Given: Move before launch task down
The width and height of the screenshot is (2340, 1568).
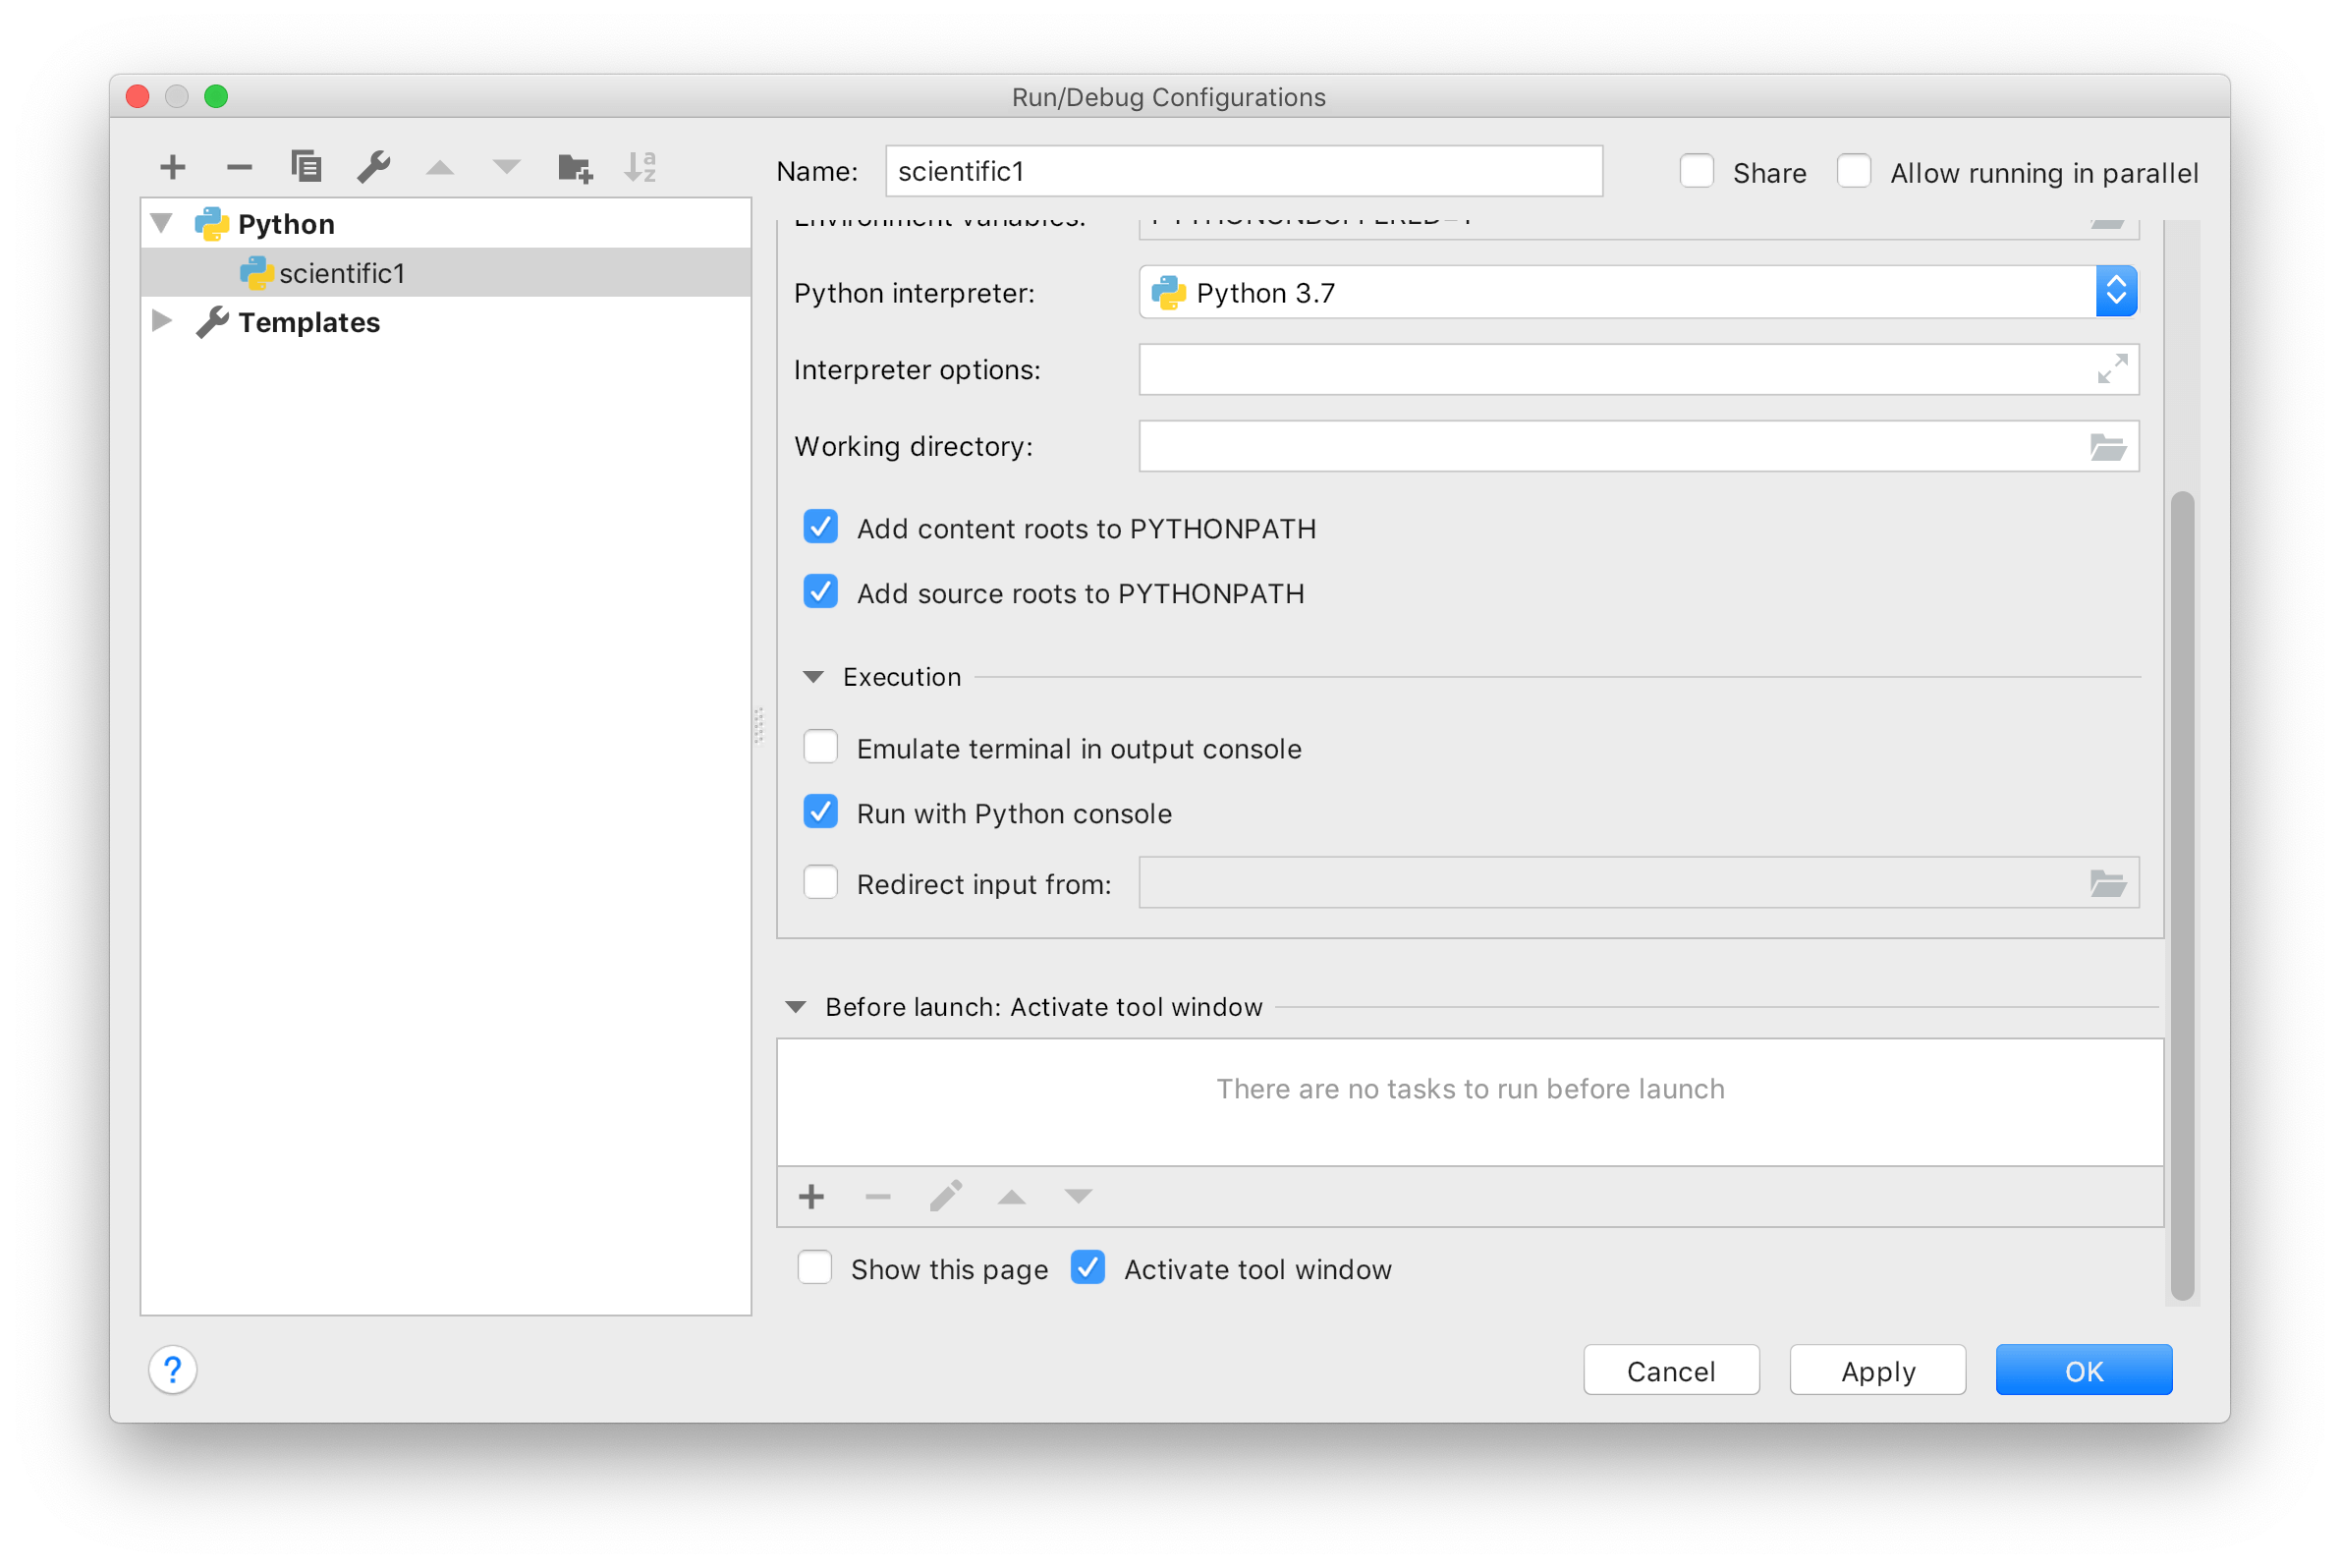Looking at the screenshot, I should tap(1078, 1197).
